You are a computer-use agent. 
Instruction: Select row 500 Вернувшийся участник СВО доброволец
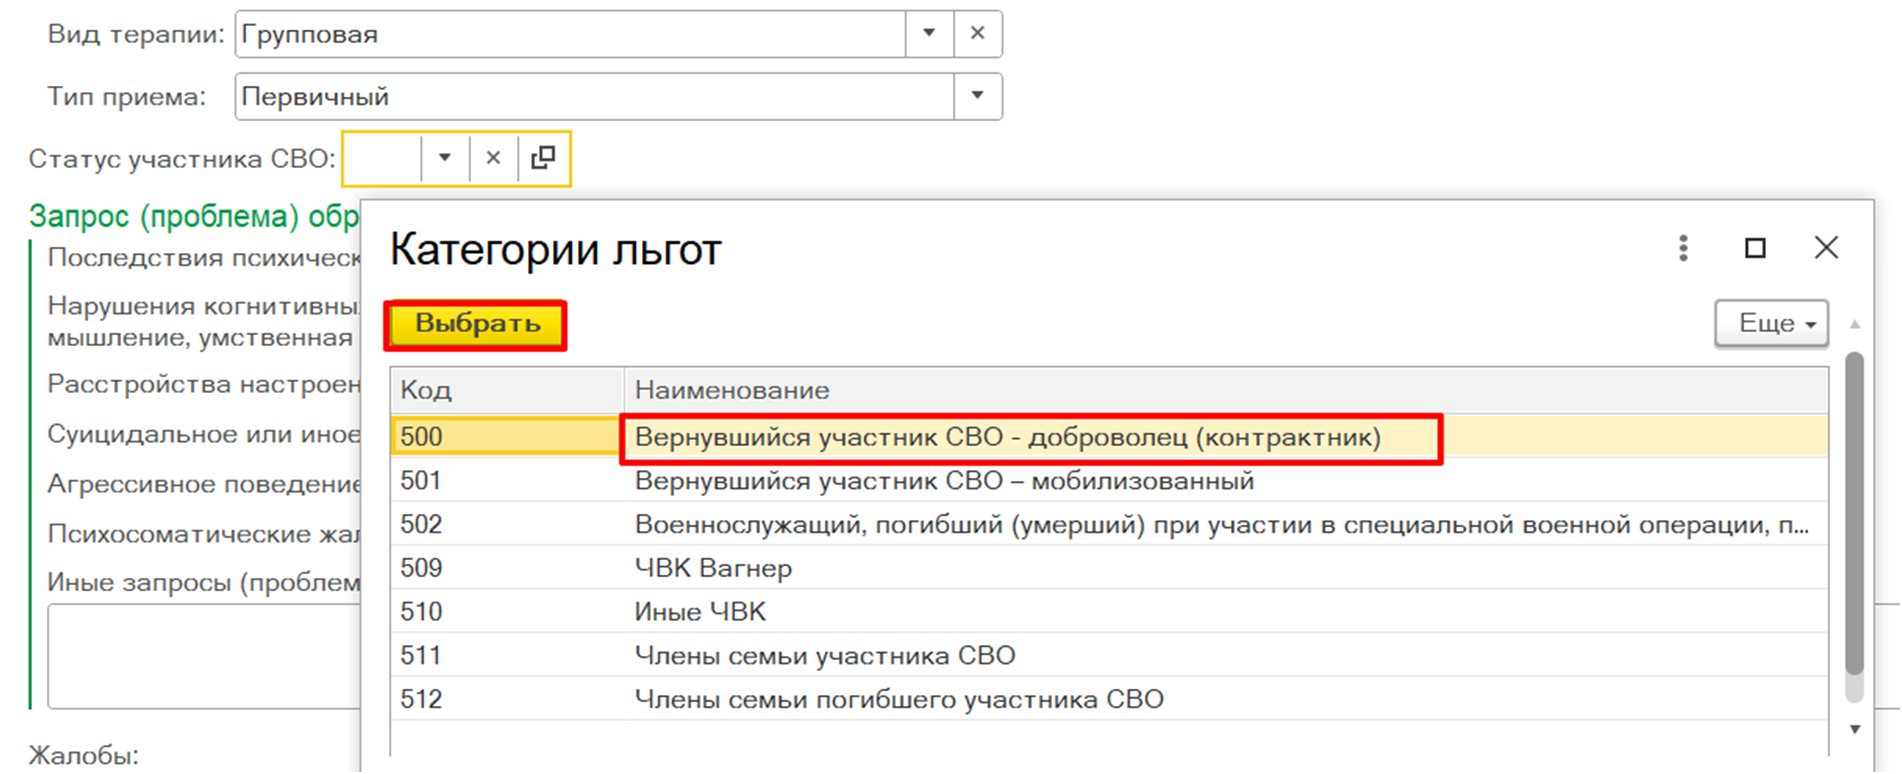pos(1006,438)
